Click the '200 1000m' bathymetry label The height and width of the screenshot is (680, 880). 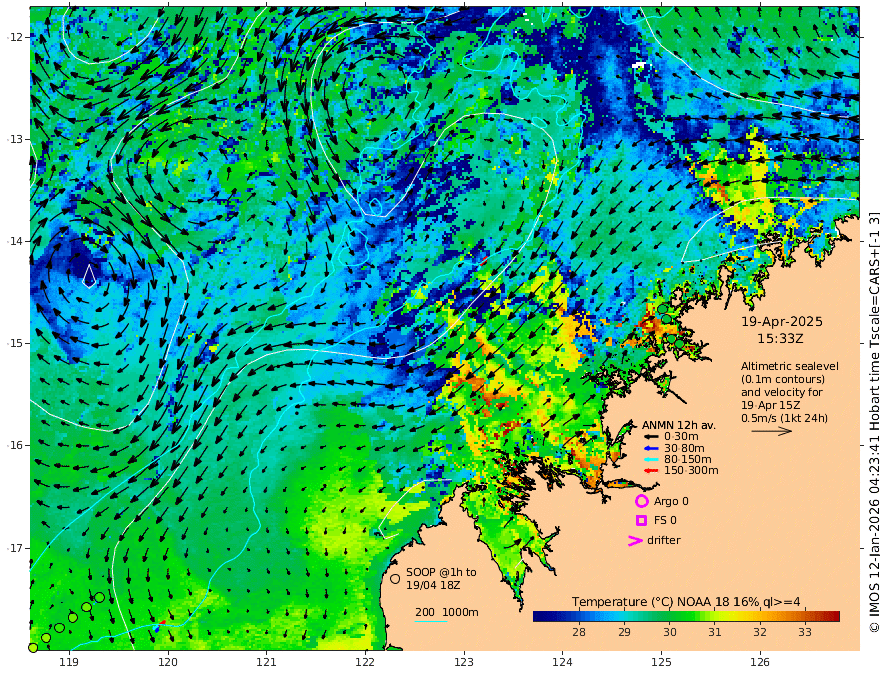click(447, 612)
